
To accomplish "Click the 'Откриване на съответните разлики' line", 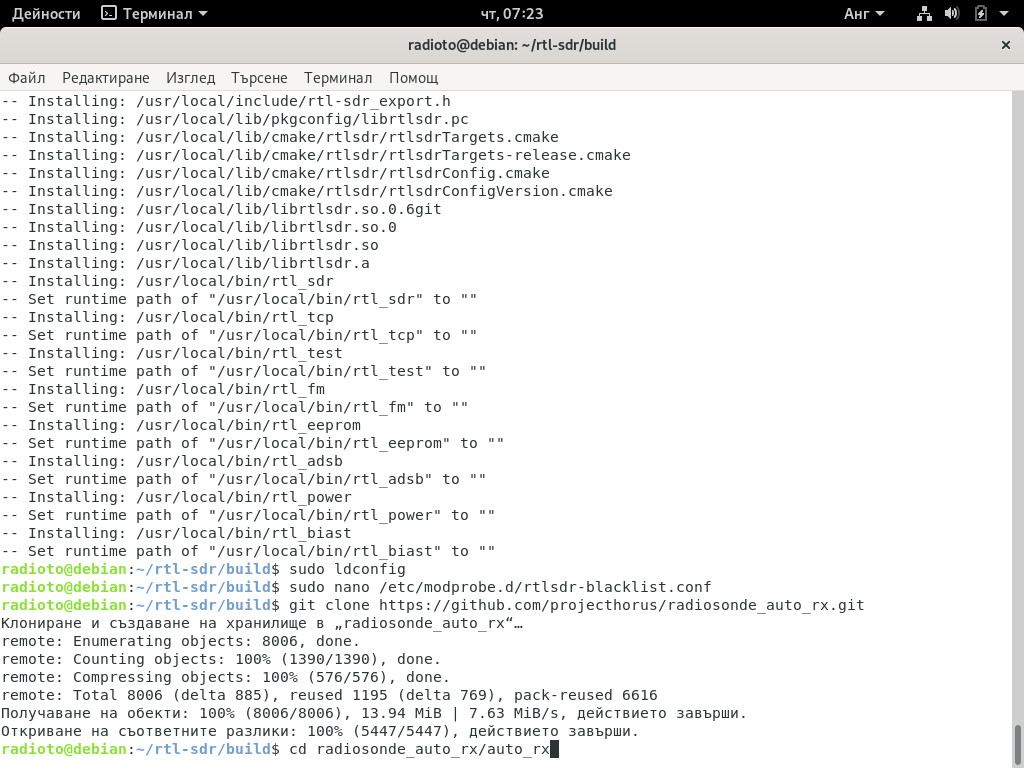I will click(320, 731).
